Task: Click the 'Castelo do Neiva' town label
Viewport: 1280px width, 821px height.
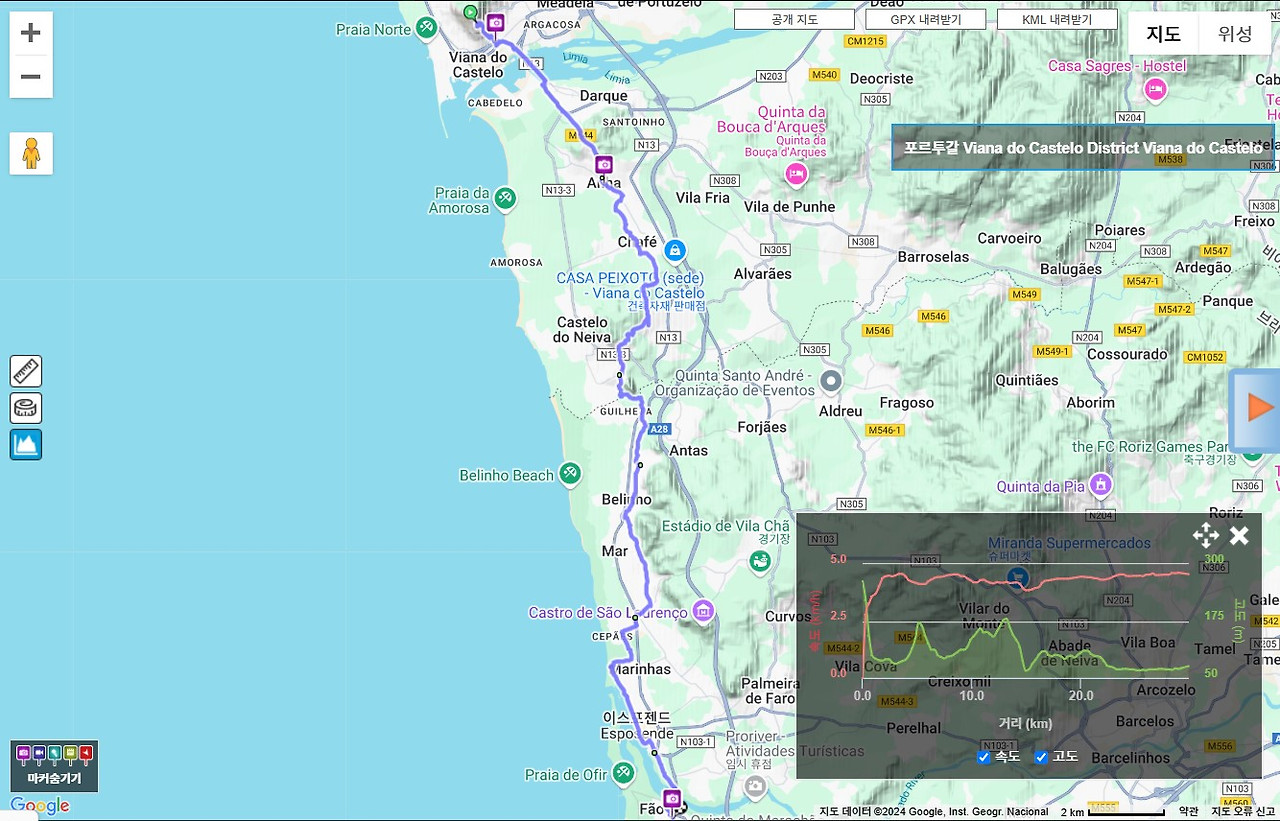Action: click(x=582, y=330)
